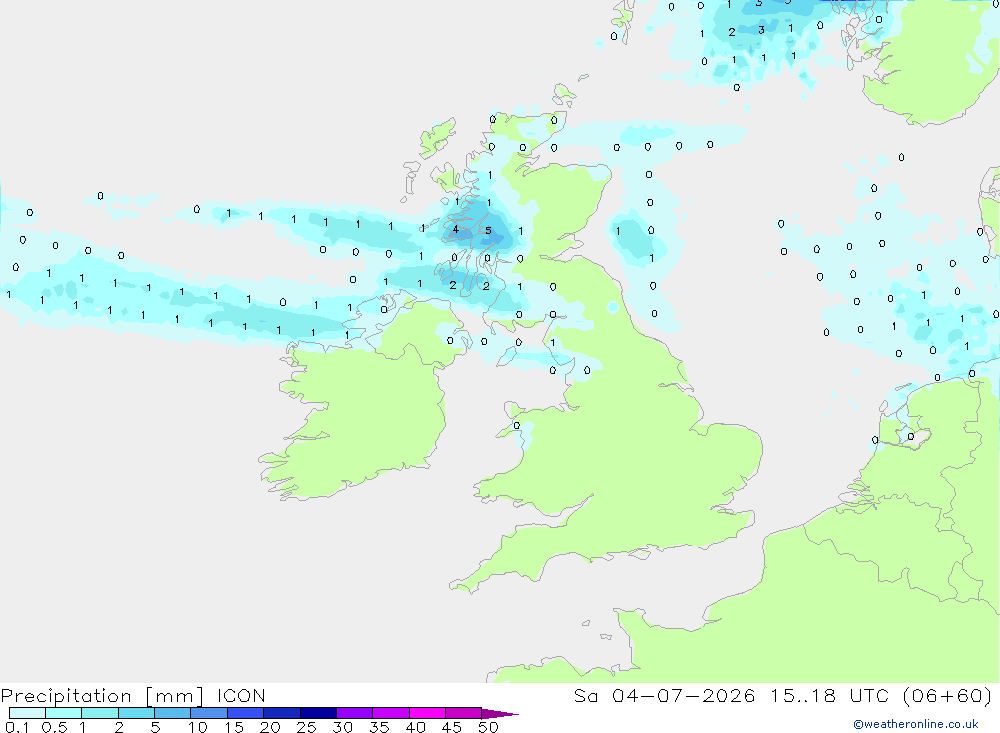Click the "0.1" label under the colour scale
1000x733 pixels.
(17, 727)
